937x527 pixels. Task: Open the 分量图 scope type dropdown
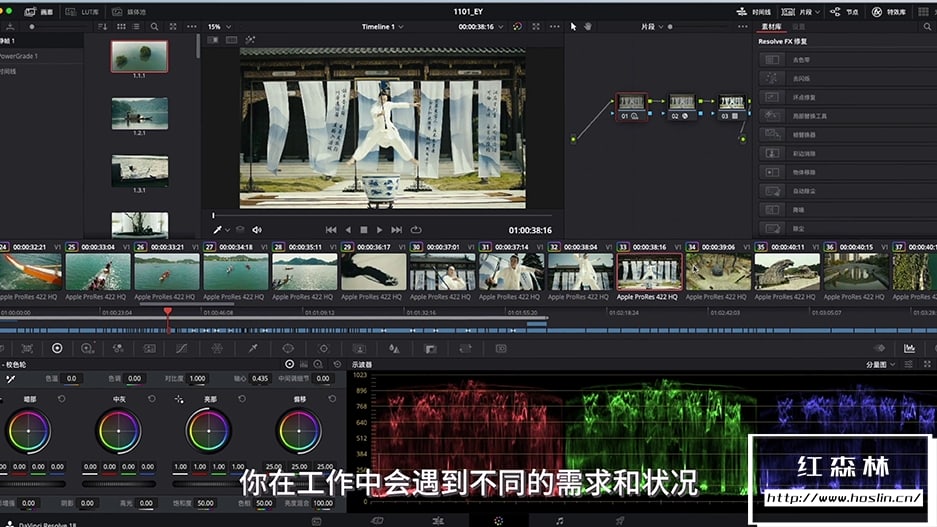pyautogui.click(x=880, y=365)
